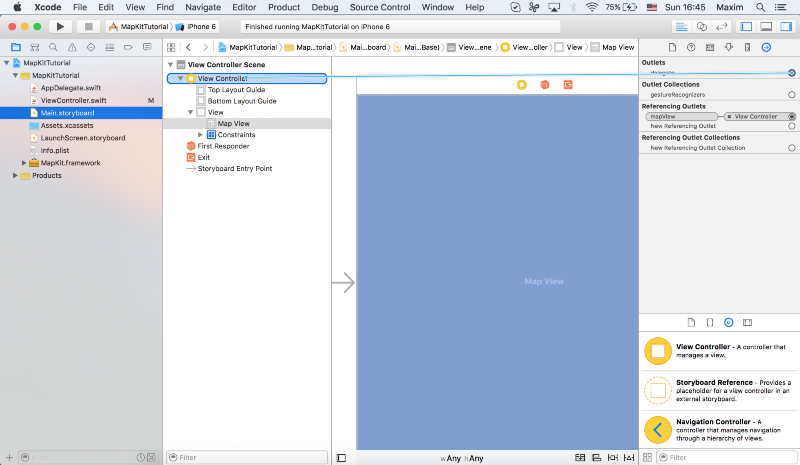Screen dimensions: 800x465
Task: Click New Referencing Outlet Collection circle
Action: 791,148
